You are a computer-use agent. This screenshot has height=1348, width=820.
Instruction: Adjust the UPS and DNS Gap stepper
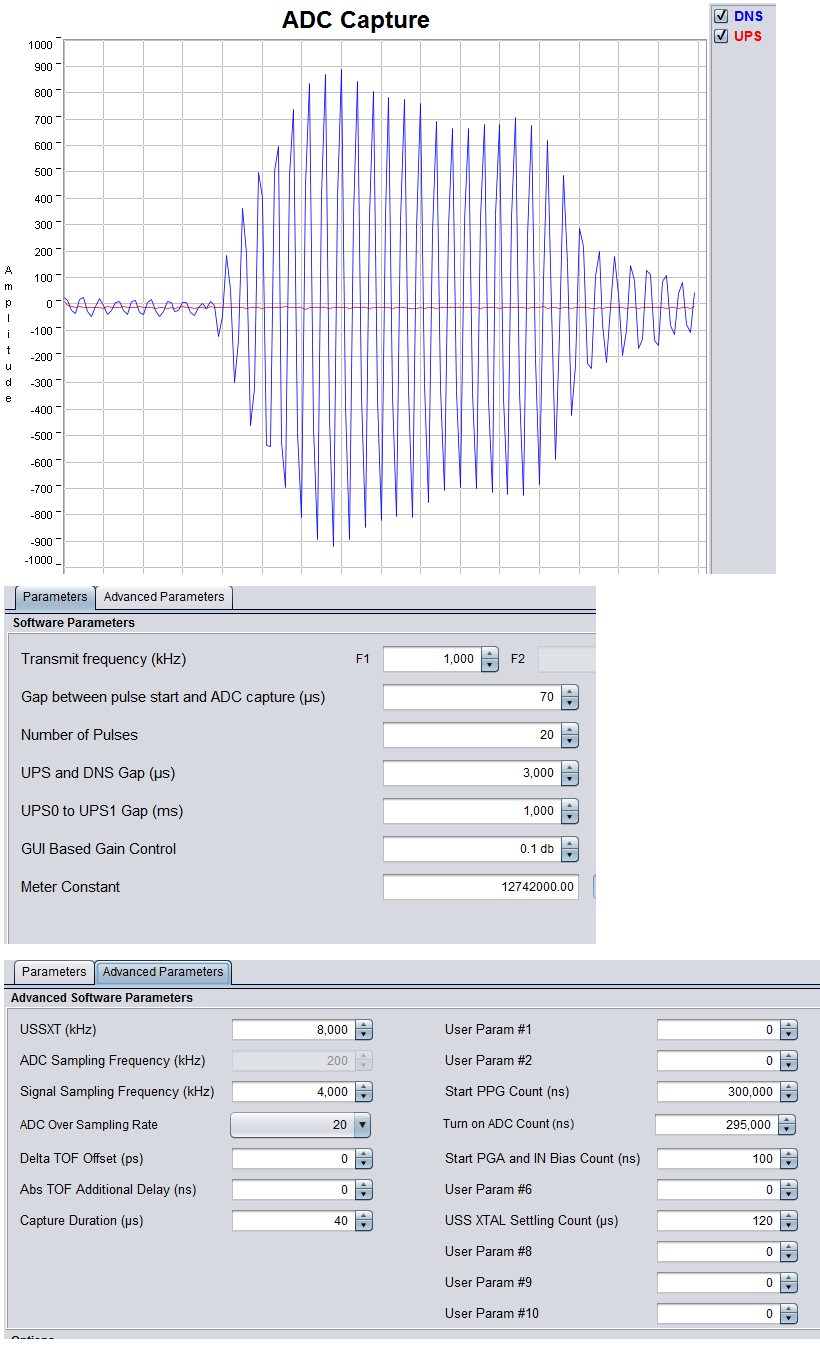click(x=569, y=773)
